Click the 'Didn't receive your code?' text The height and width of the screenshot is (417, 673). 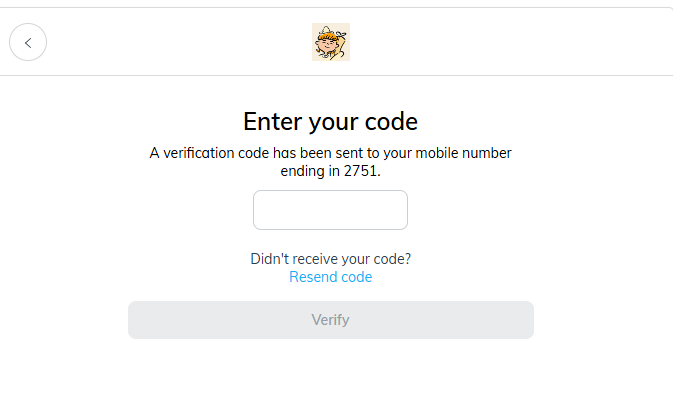pyautogui.click(x=330, y=259)
